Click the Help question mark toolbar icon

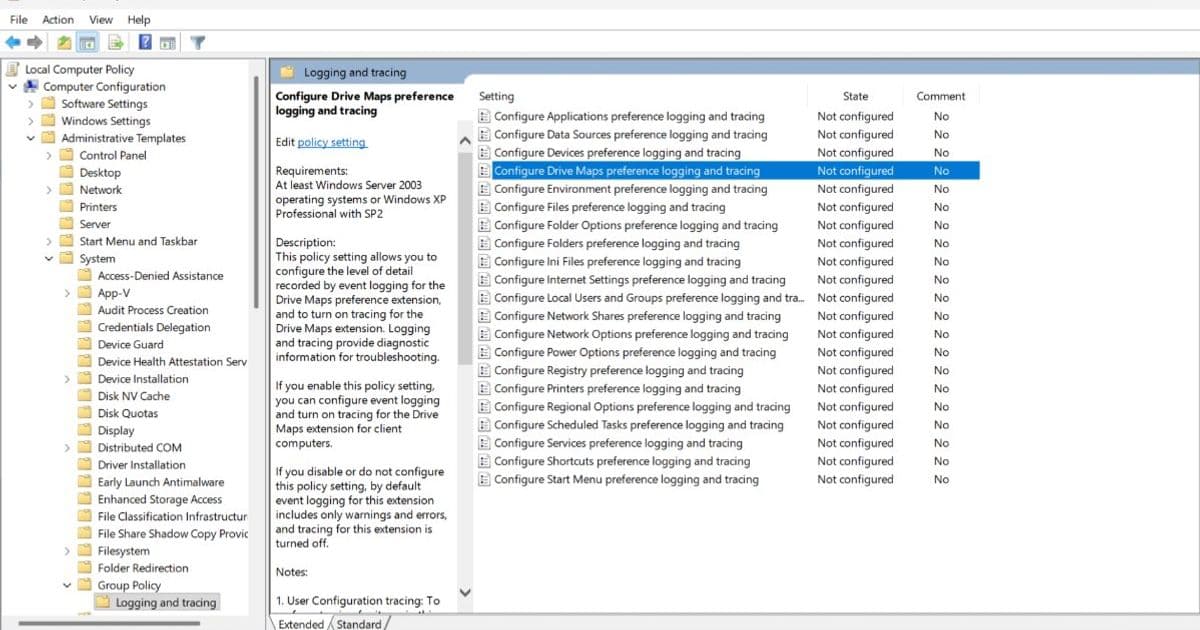coord(143,41)
